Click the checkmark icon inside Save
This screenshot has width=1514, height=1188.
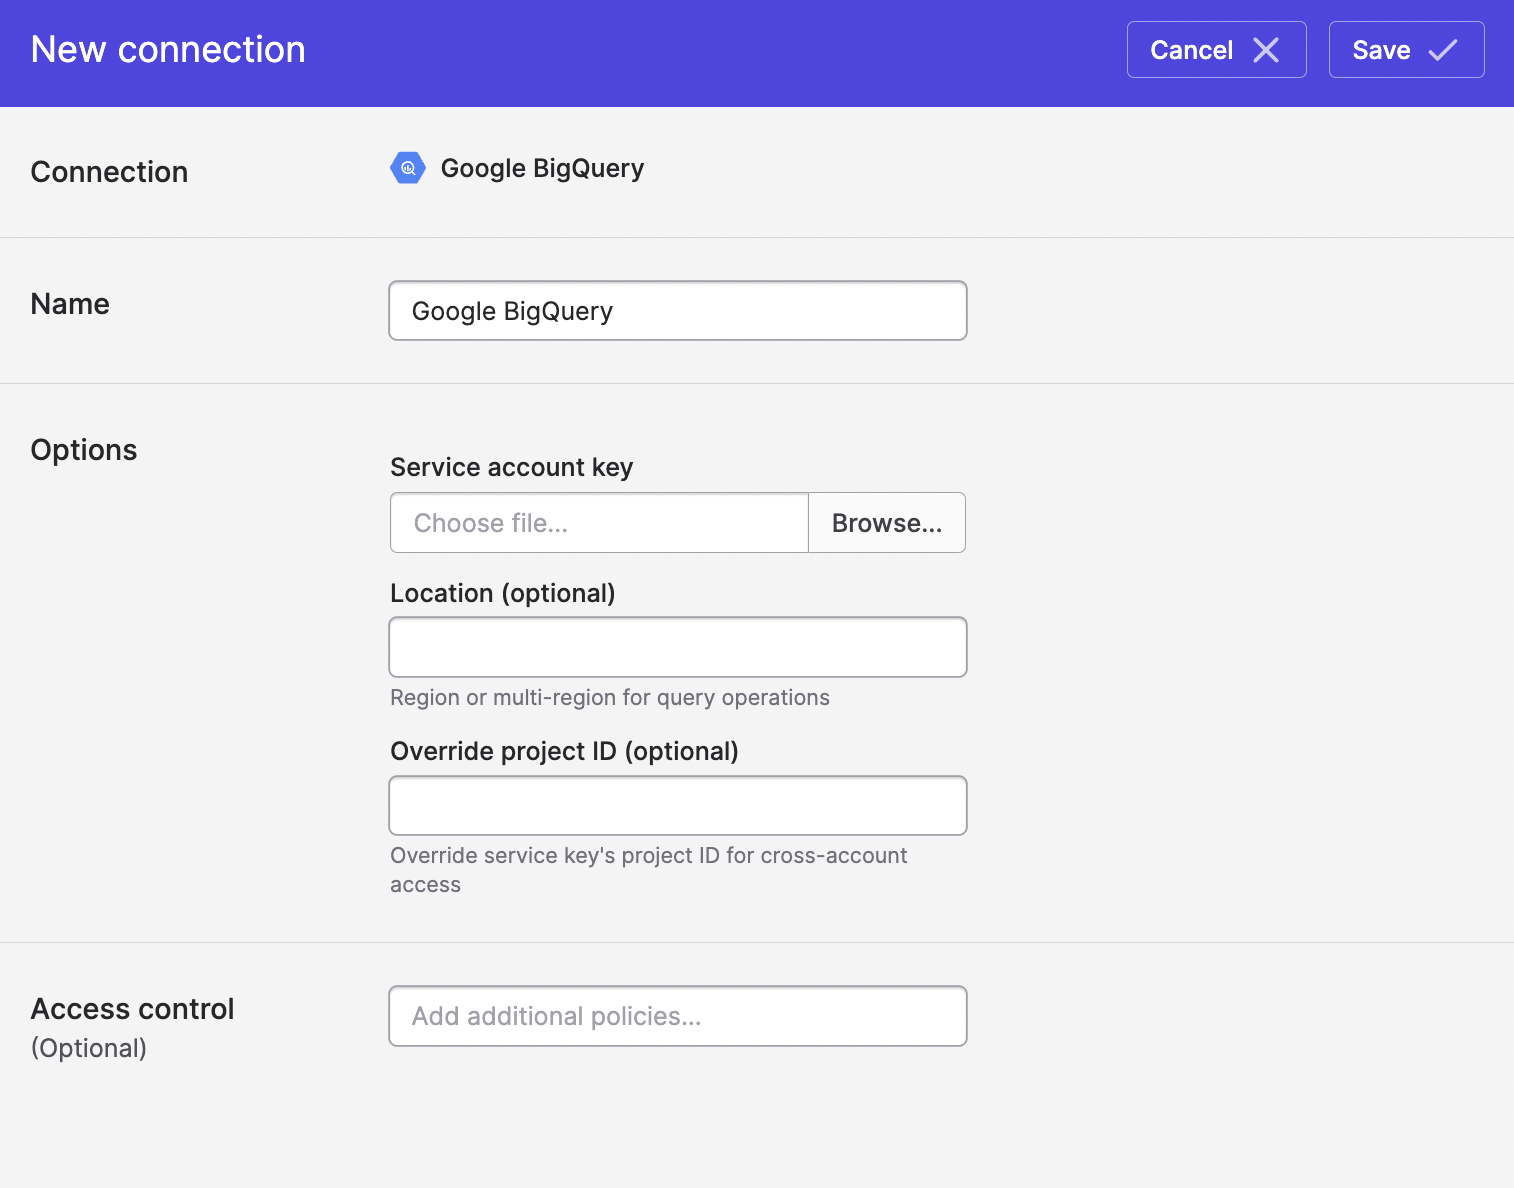click(x=1442, y=50)
